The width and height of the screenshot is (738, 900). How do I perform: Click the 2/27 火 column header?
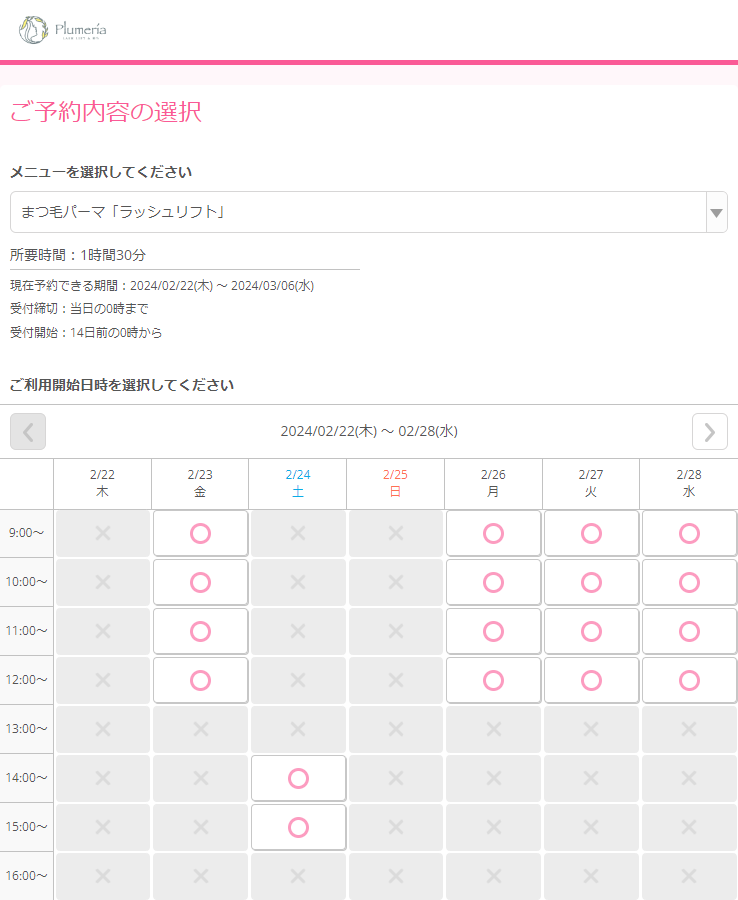591,483
